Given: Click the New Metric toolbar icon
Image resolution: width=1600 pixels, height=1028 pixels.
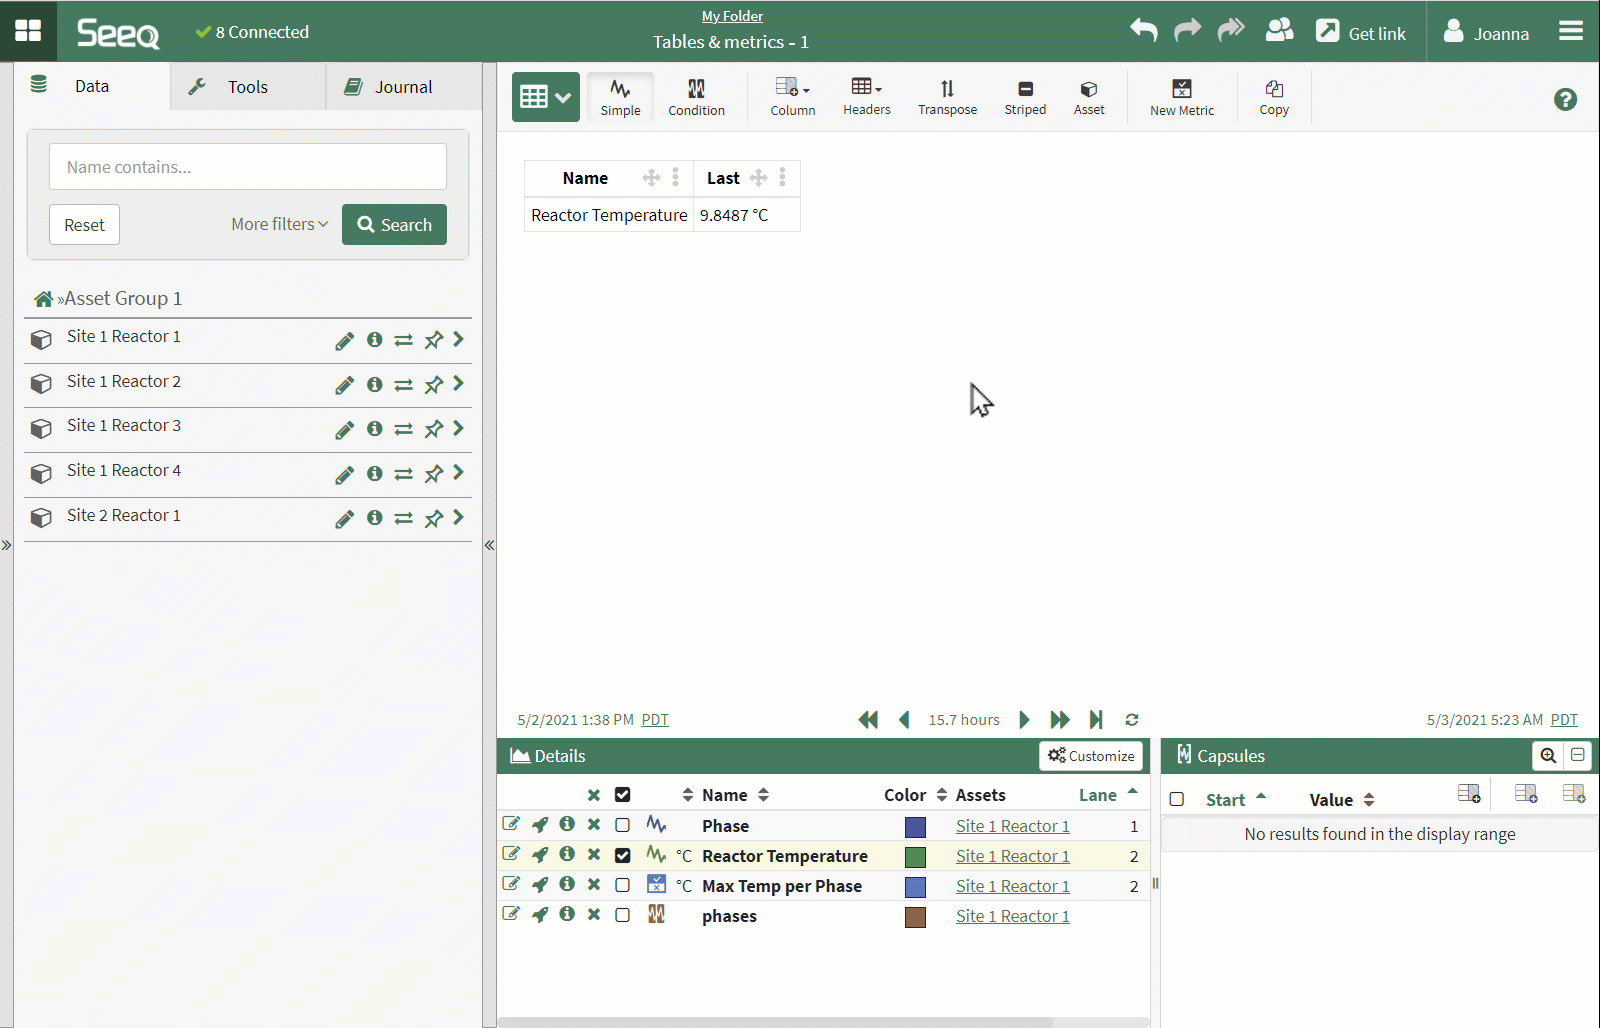Looking at the screenshot, I should 1181,97.
